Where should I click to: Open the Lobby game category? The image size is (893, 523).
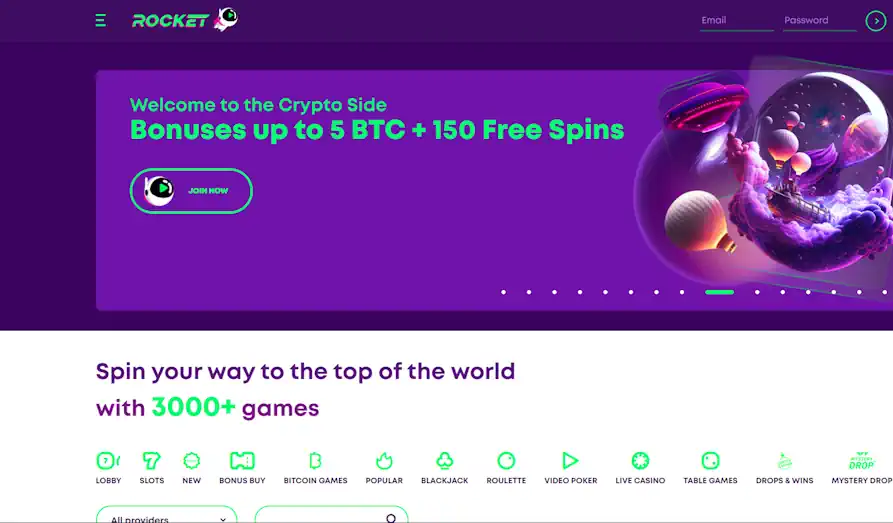(108, 468)
